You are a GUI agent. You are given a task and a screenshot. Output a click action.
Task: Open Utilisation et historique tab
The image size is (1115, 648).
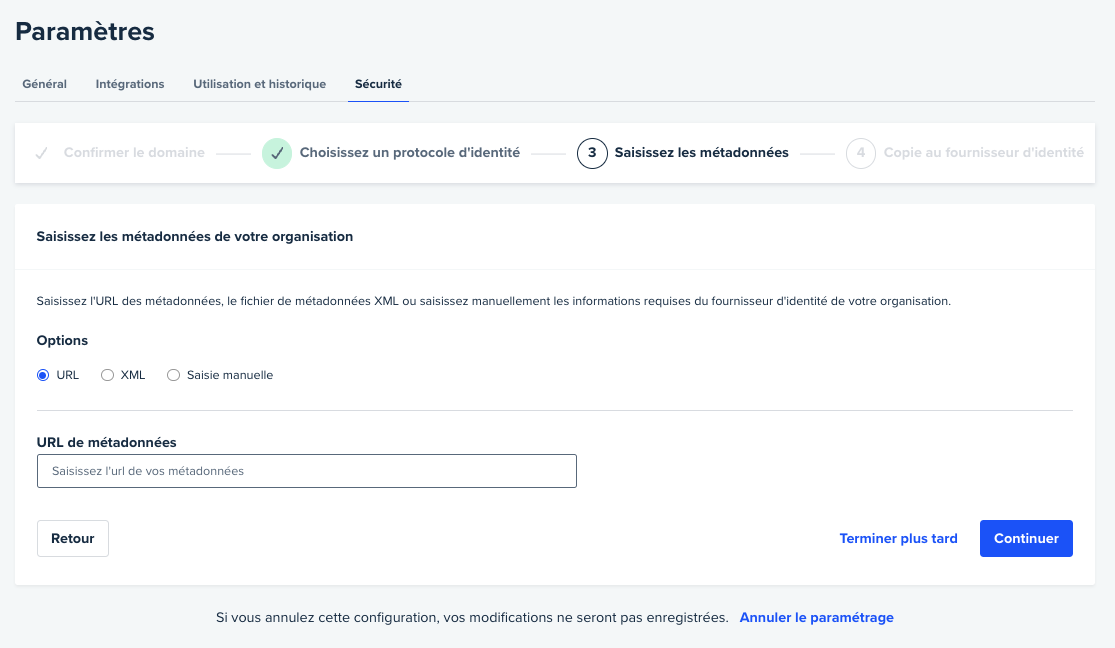[260, 84]
